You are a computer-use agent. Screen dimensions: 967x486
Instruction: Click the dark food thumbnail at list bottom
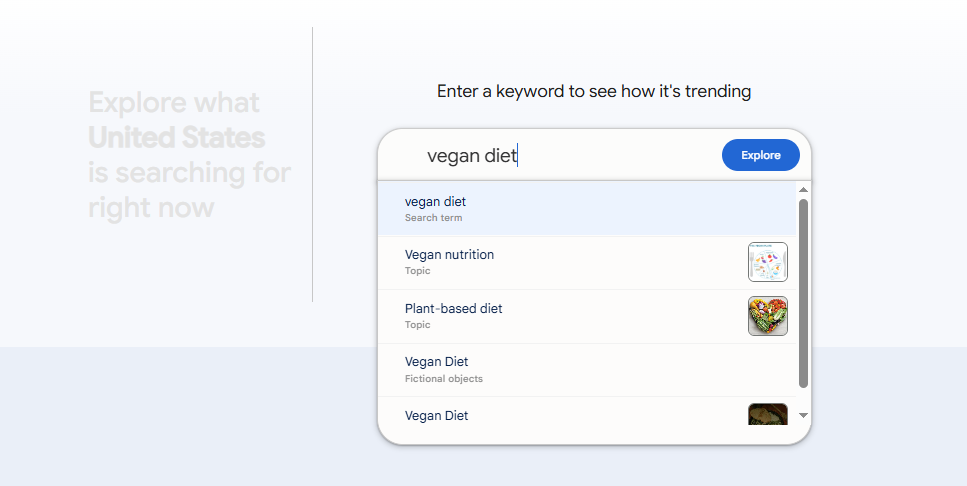coord(768,414)
